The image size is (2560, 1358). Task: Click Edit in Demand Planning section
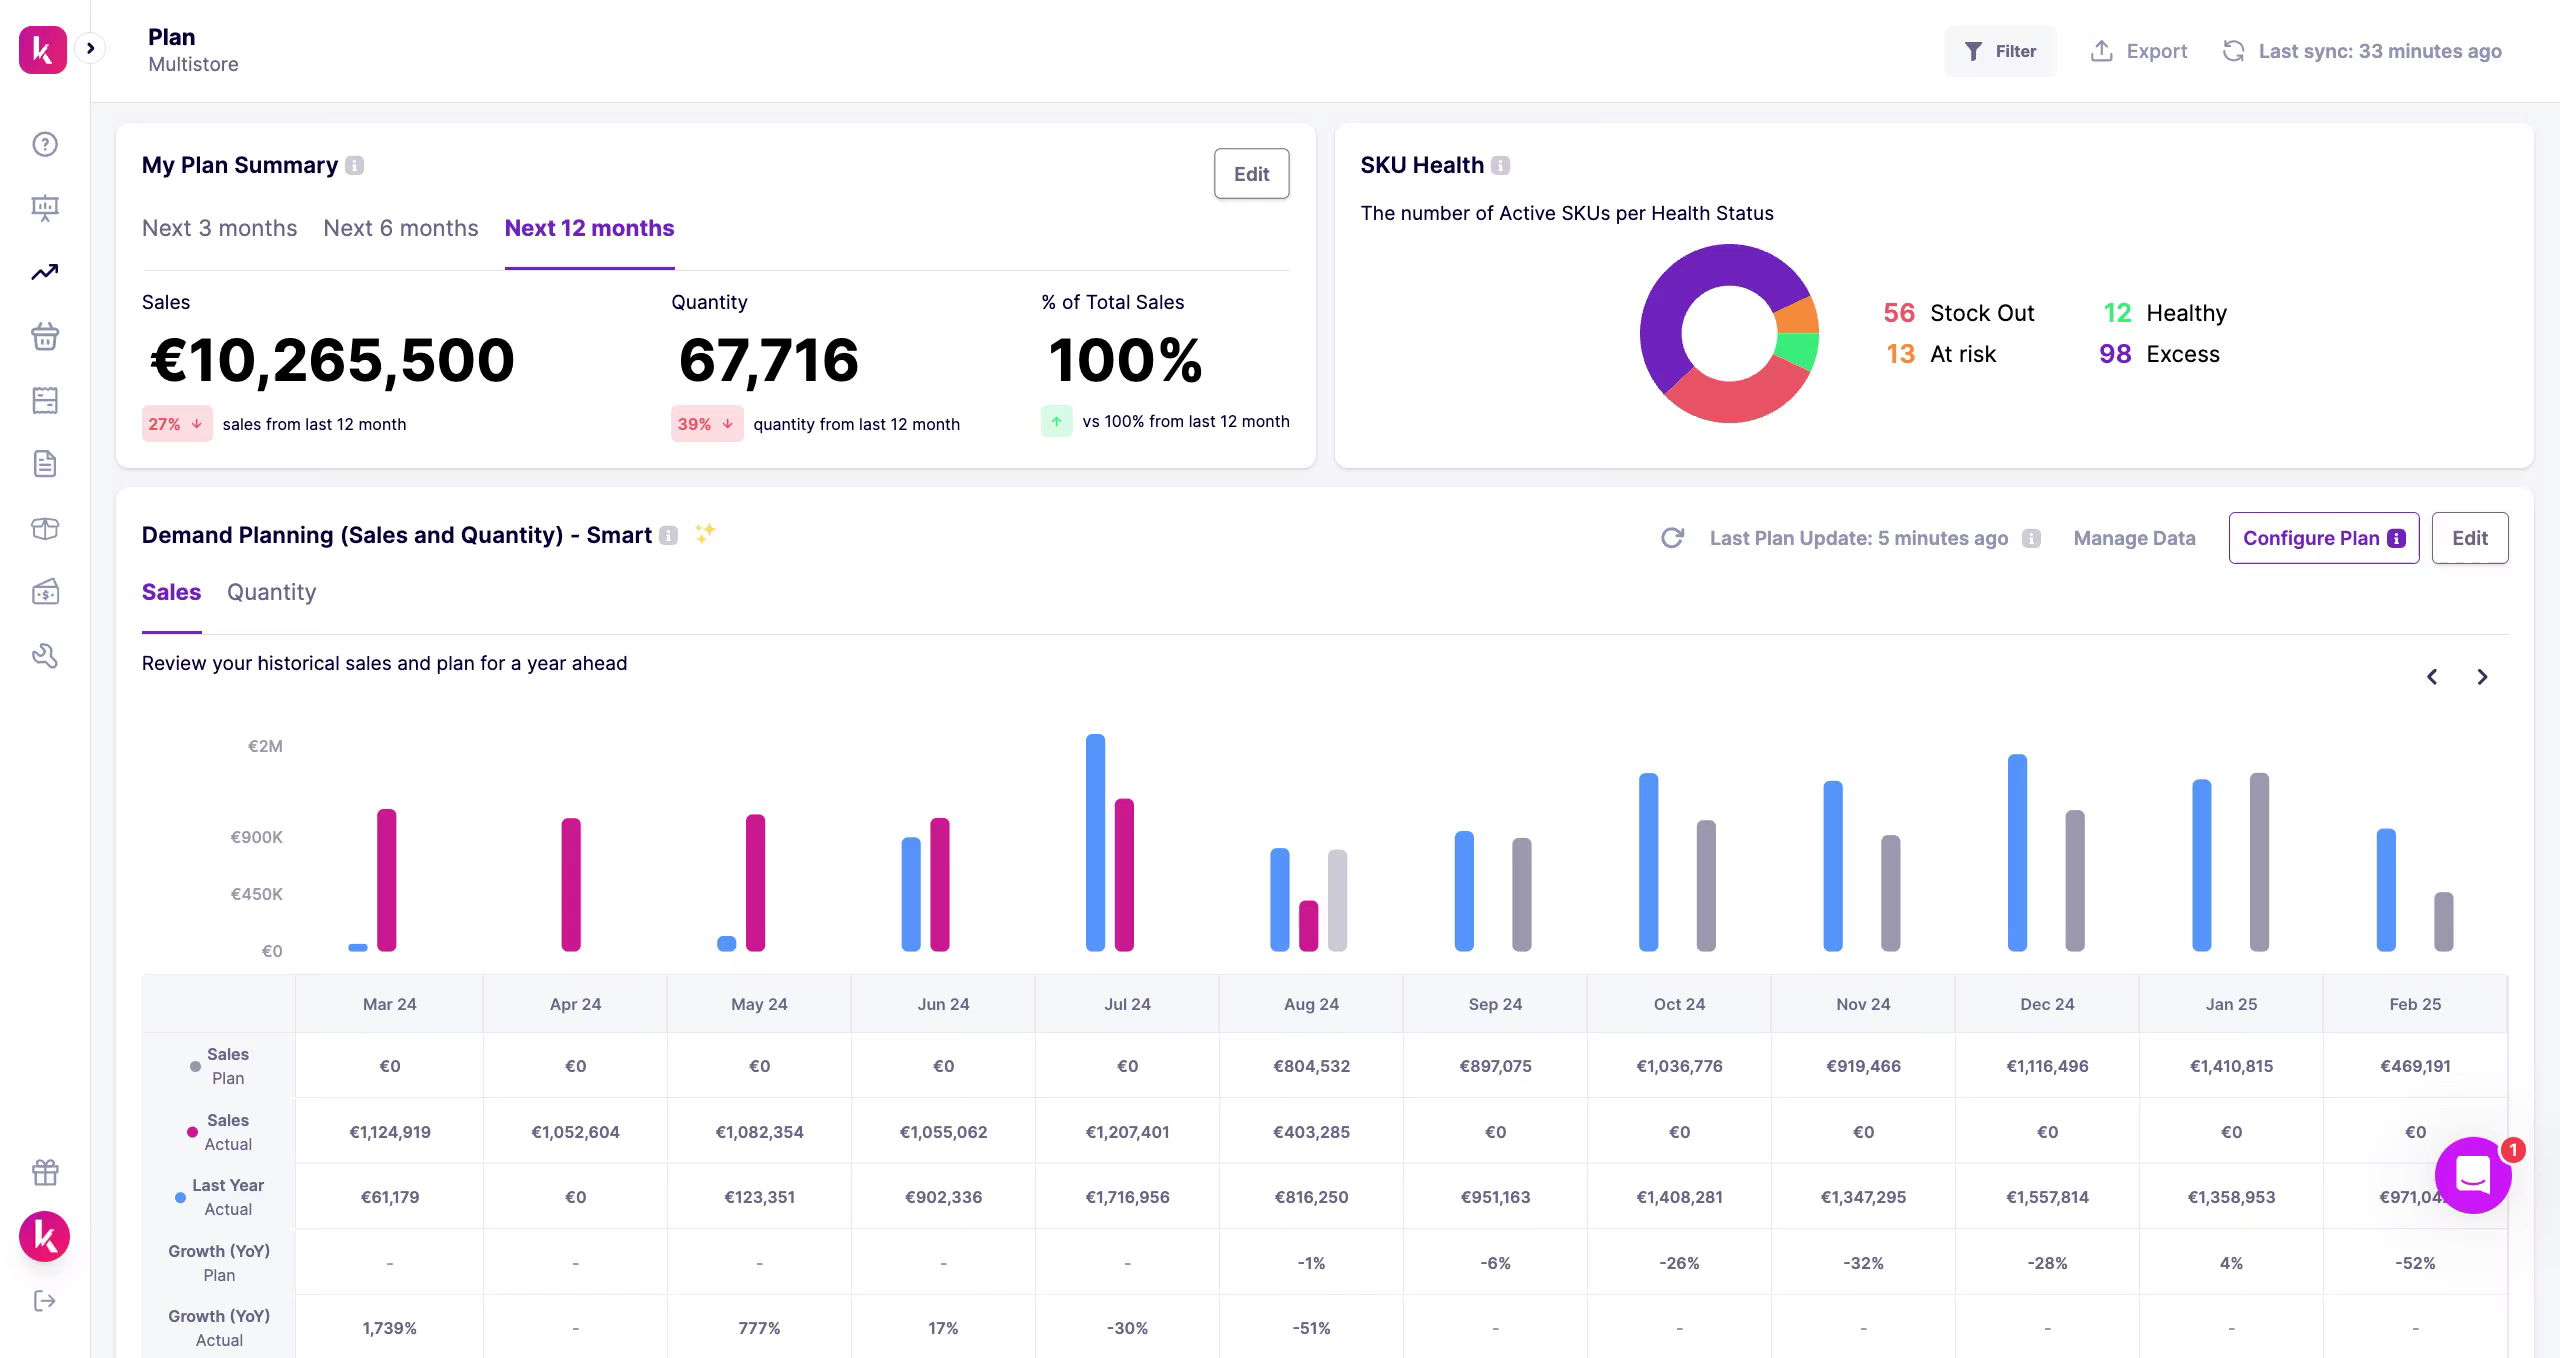[2469, 538]
